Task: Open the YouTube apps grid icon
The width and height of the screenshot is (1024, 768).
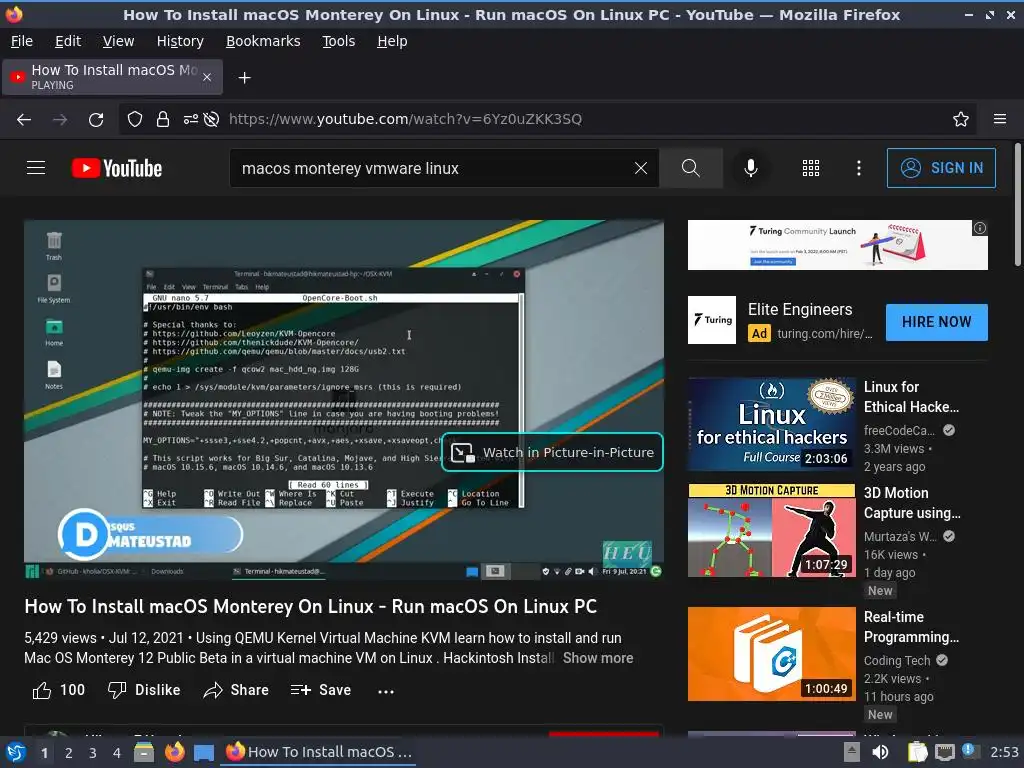Action: click(810, 168)
